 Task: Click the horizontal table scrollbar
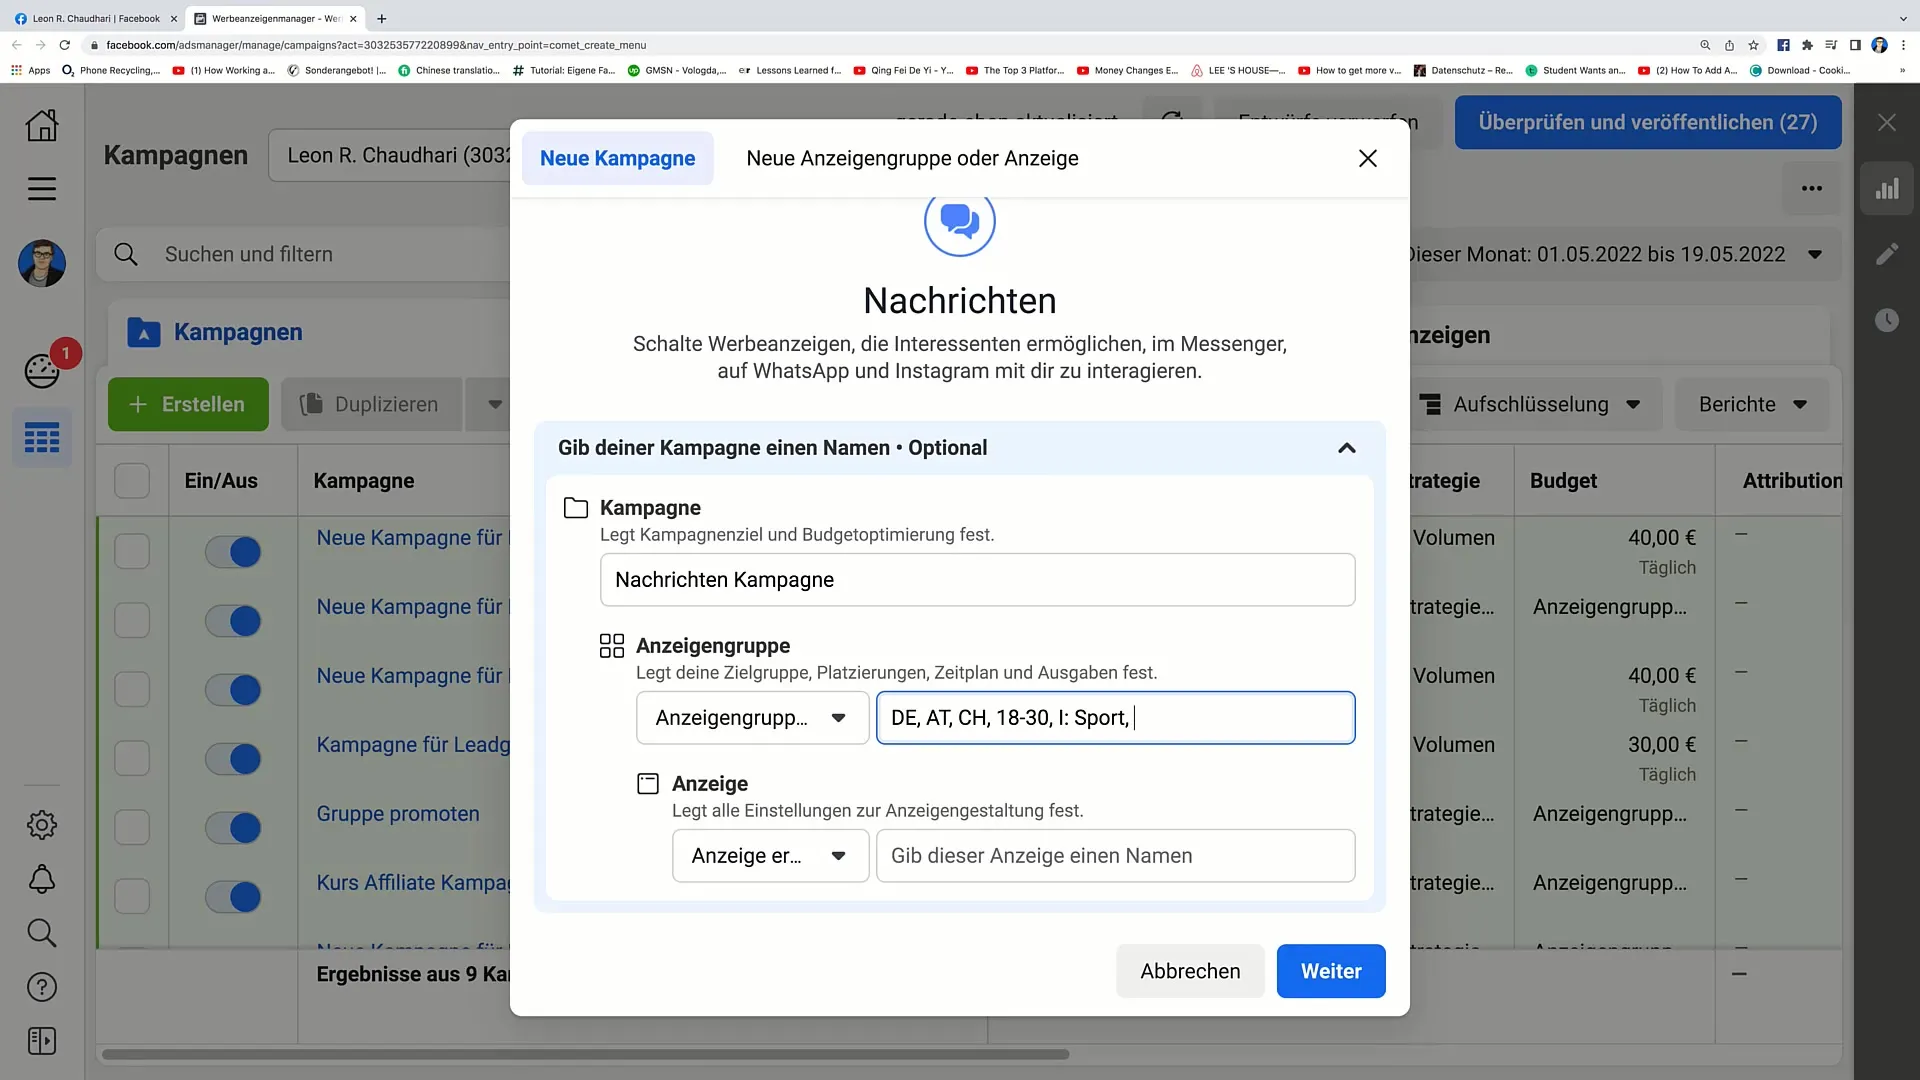click(585, 1054)
